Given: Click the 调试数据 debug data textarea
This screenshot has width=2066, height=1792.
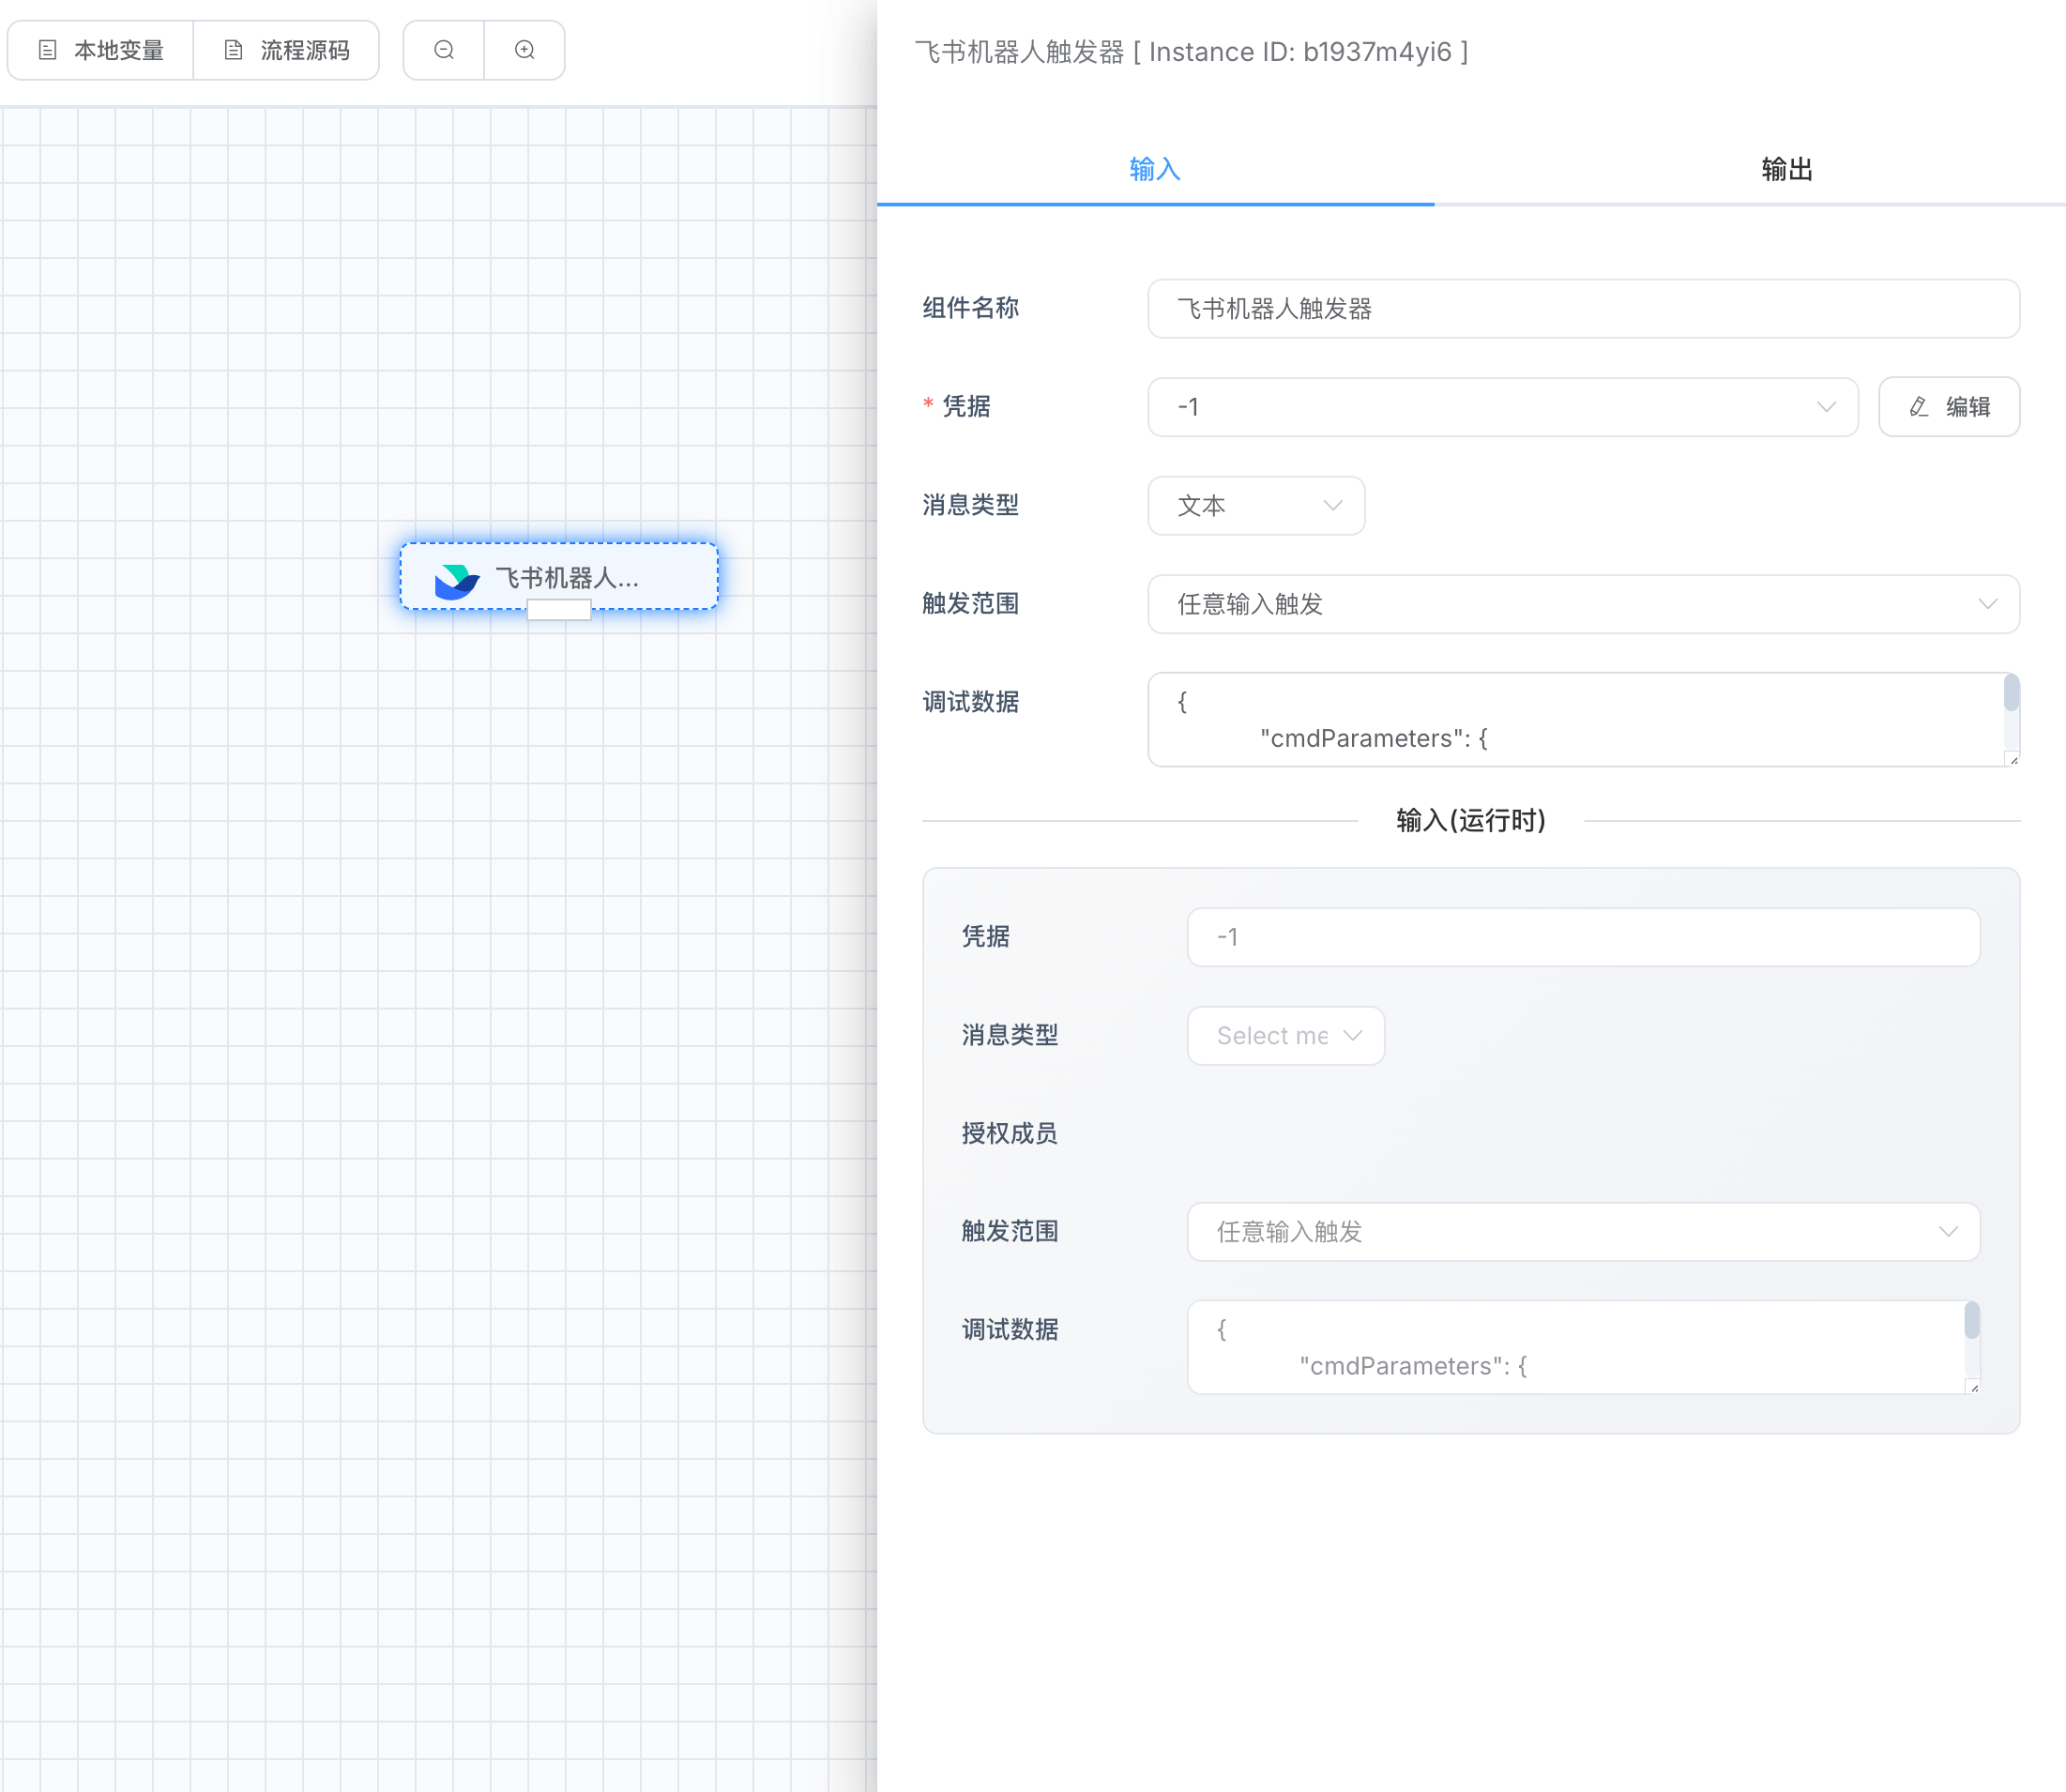Looking at the screenshot, I should pos(1570,720).
